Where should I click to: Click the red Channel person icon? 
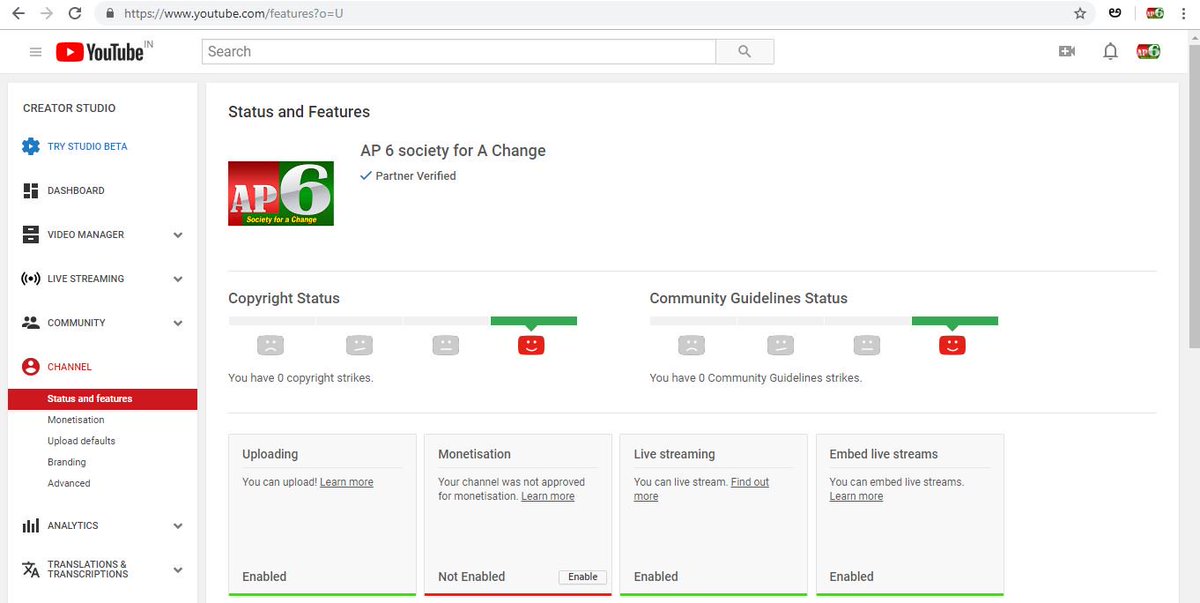click(x=31, y=367)
